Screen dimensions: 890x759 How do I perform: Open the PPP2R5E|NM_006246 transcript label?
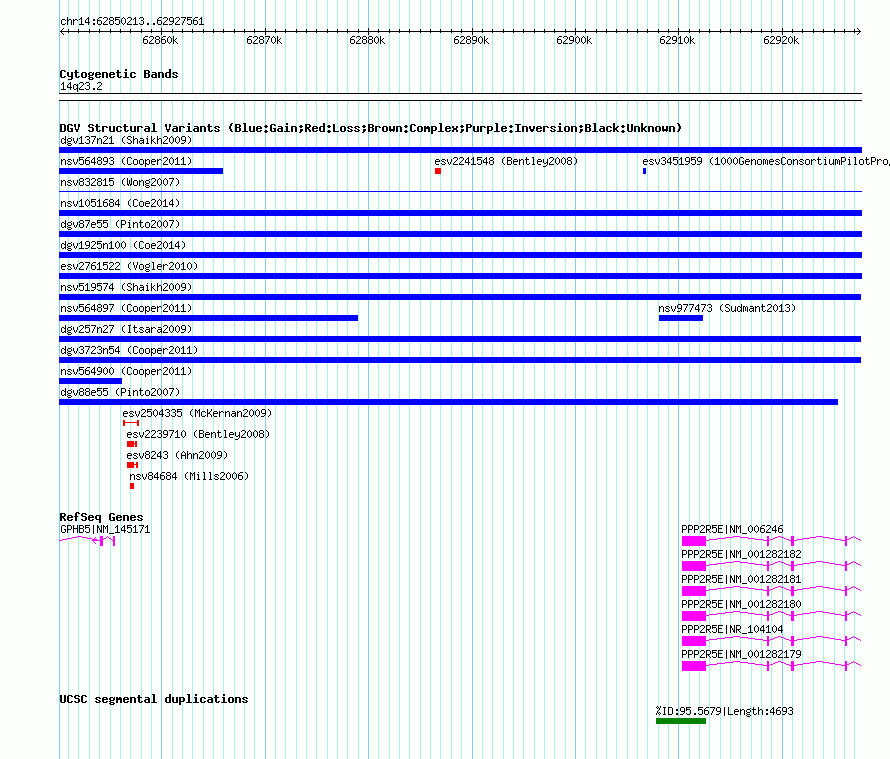732,529
